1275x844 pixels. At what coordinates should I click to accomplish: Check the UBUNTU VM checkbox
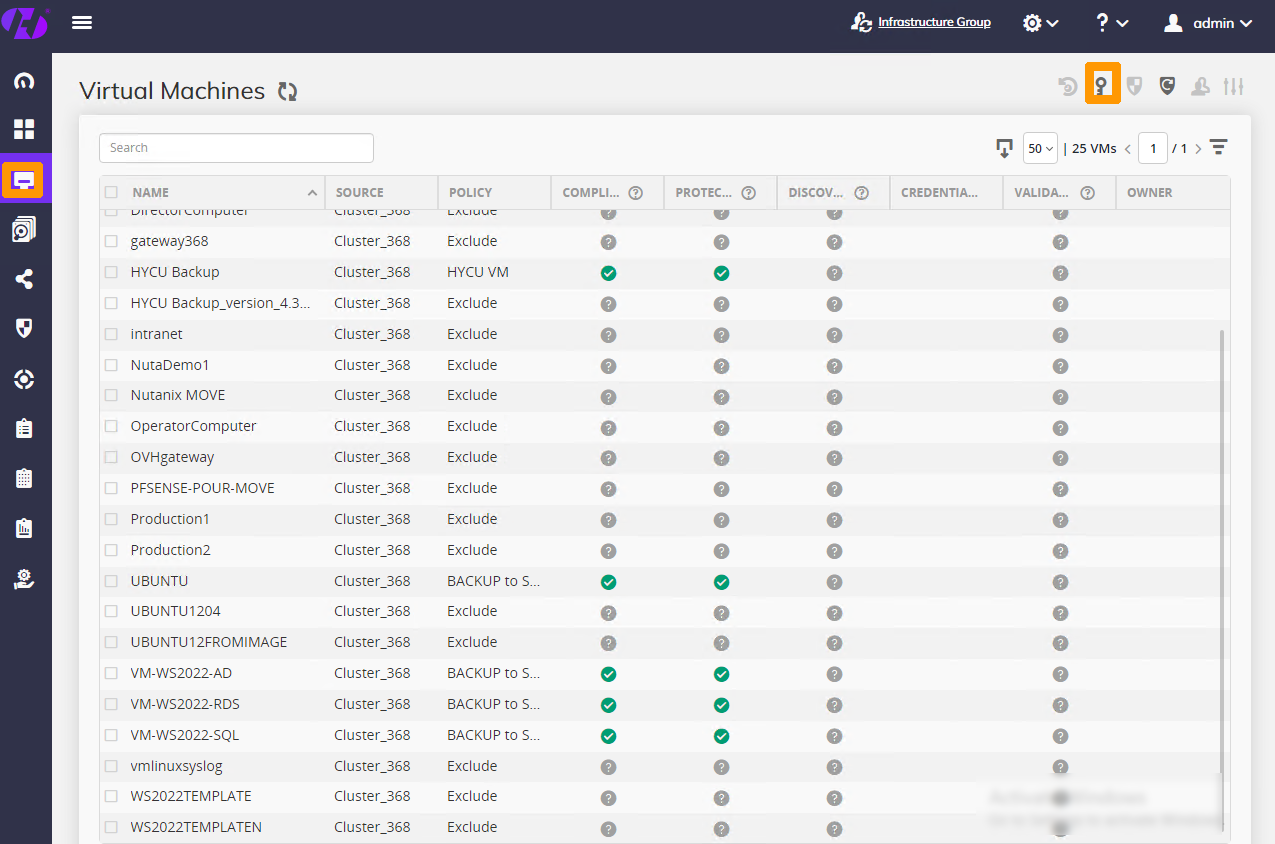tap(111, 581)
